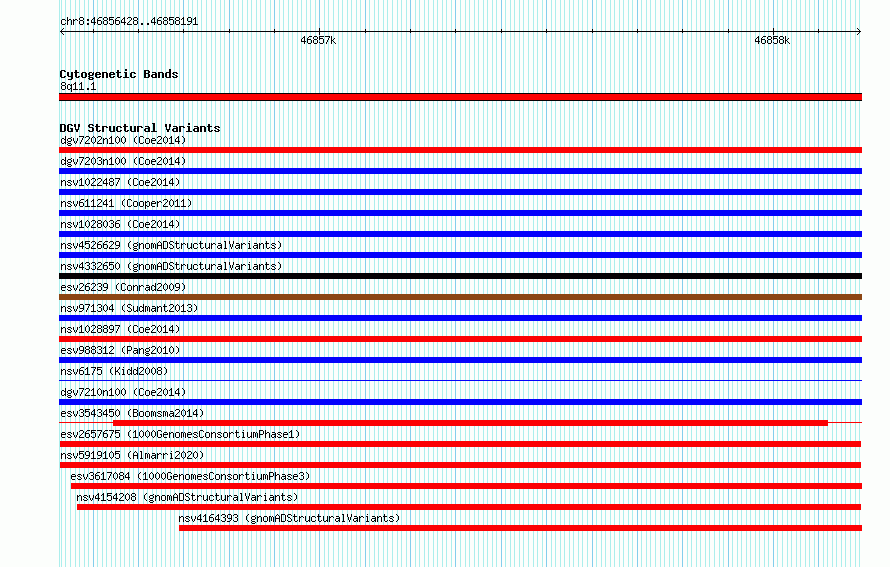The width and height of the screenshot is (890, 567).
Task: Open dgv7203n100 (Coe2014) variant label
Action: tap(123, 161)
